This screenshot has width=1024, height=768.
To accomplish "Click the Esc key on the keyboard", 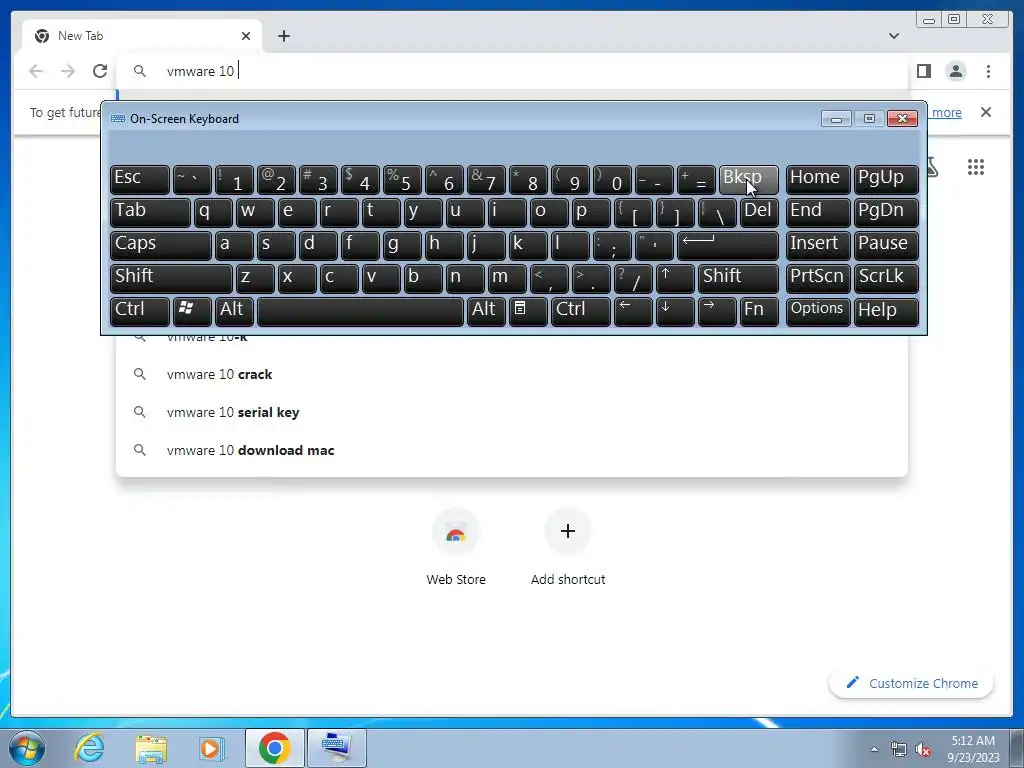I will click(140, 179).
